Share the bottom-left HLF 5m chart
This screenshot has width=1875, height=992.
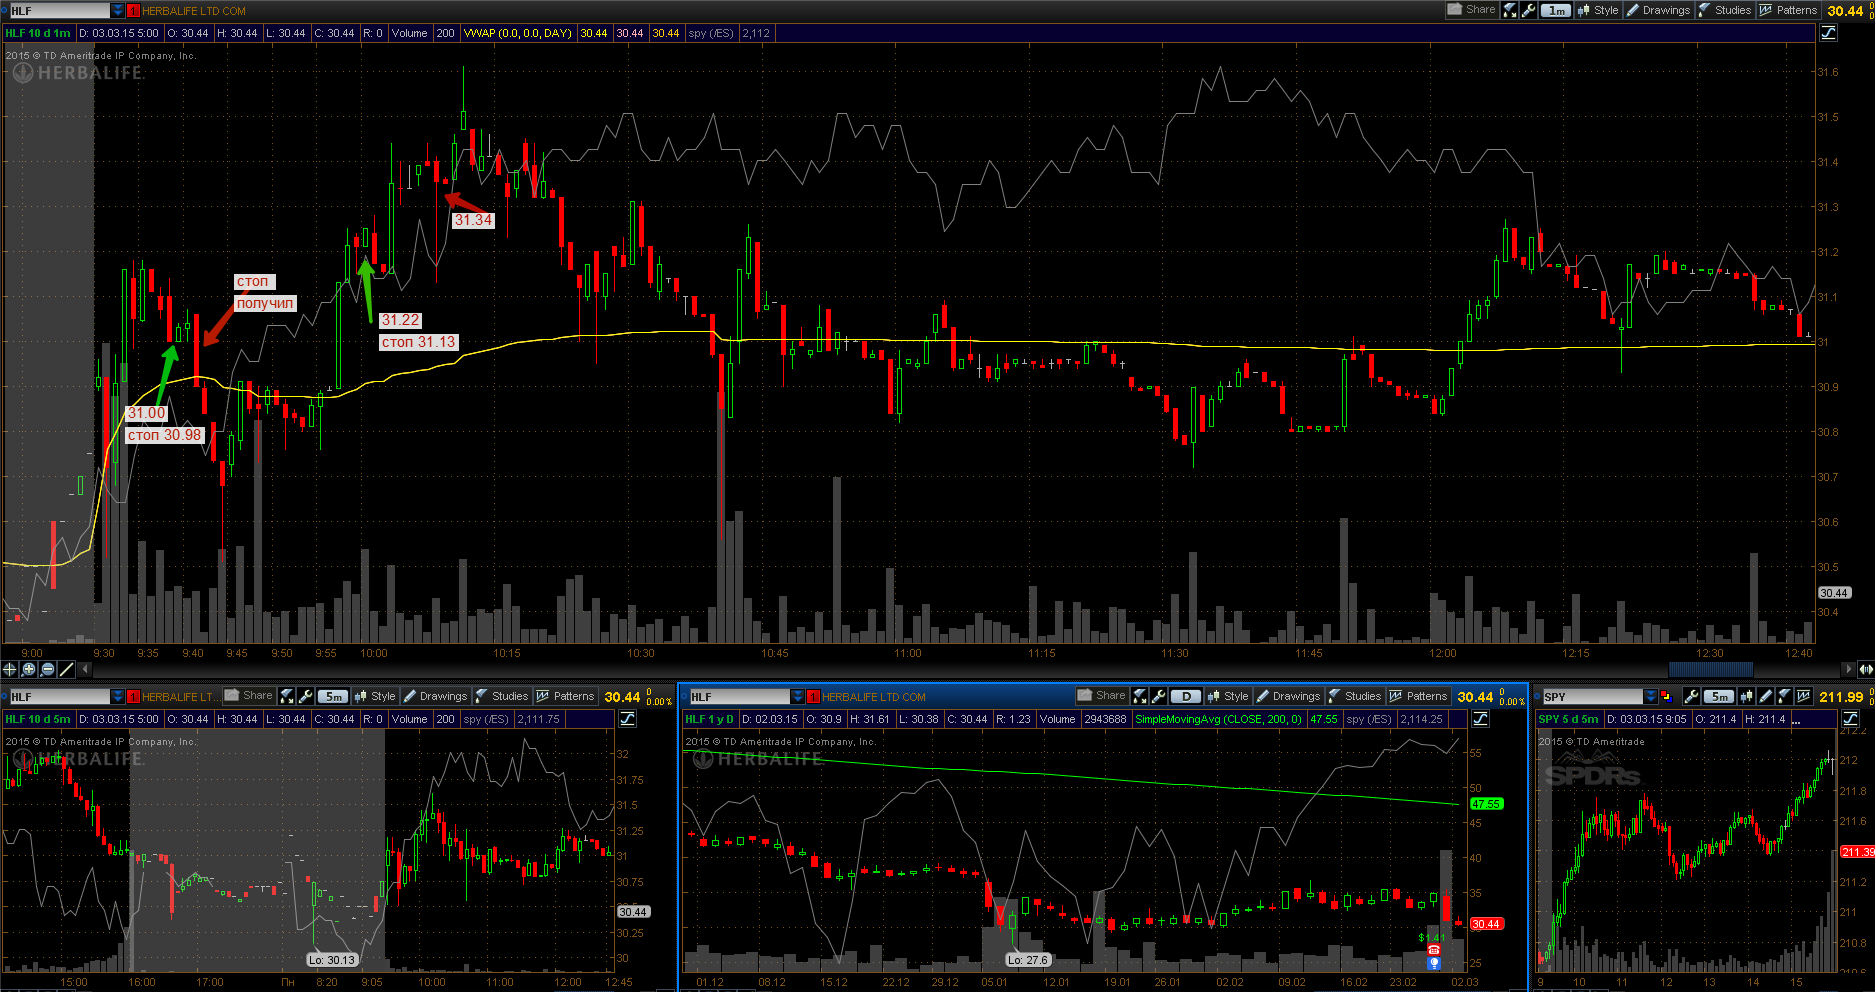click(248, 696)
